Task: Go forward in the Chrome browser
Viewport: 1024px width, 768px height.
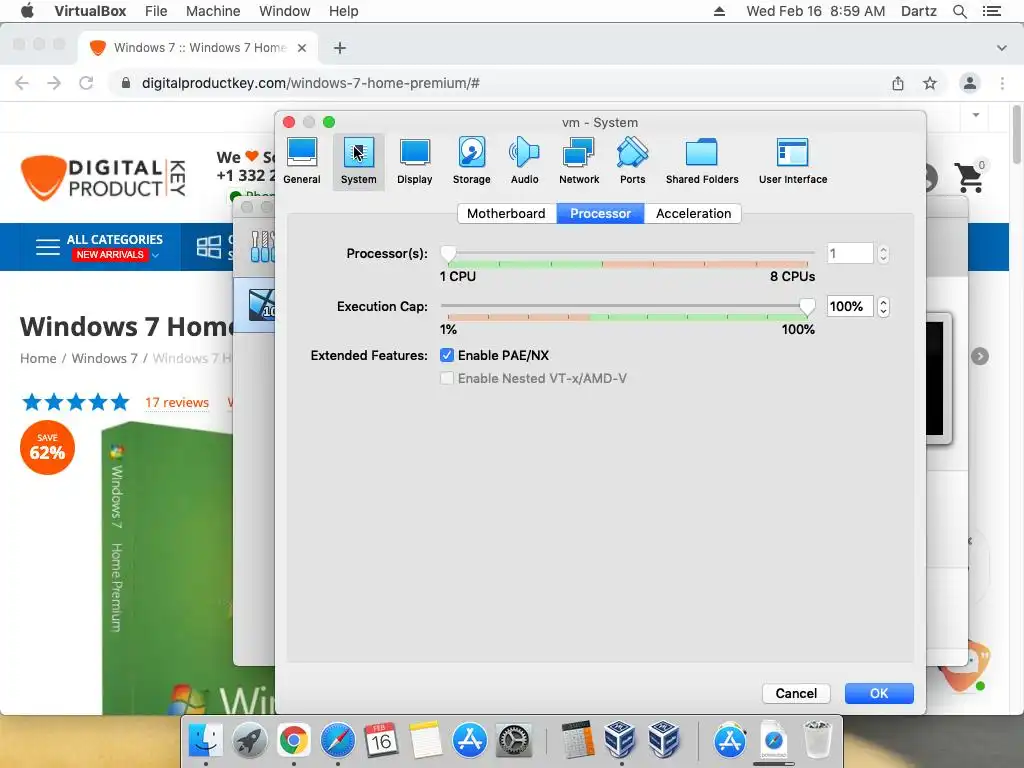Action: point(54,83)
